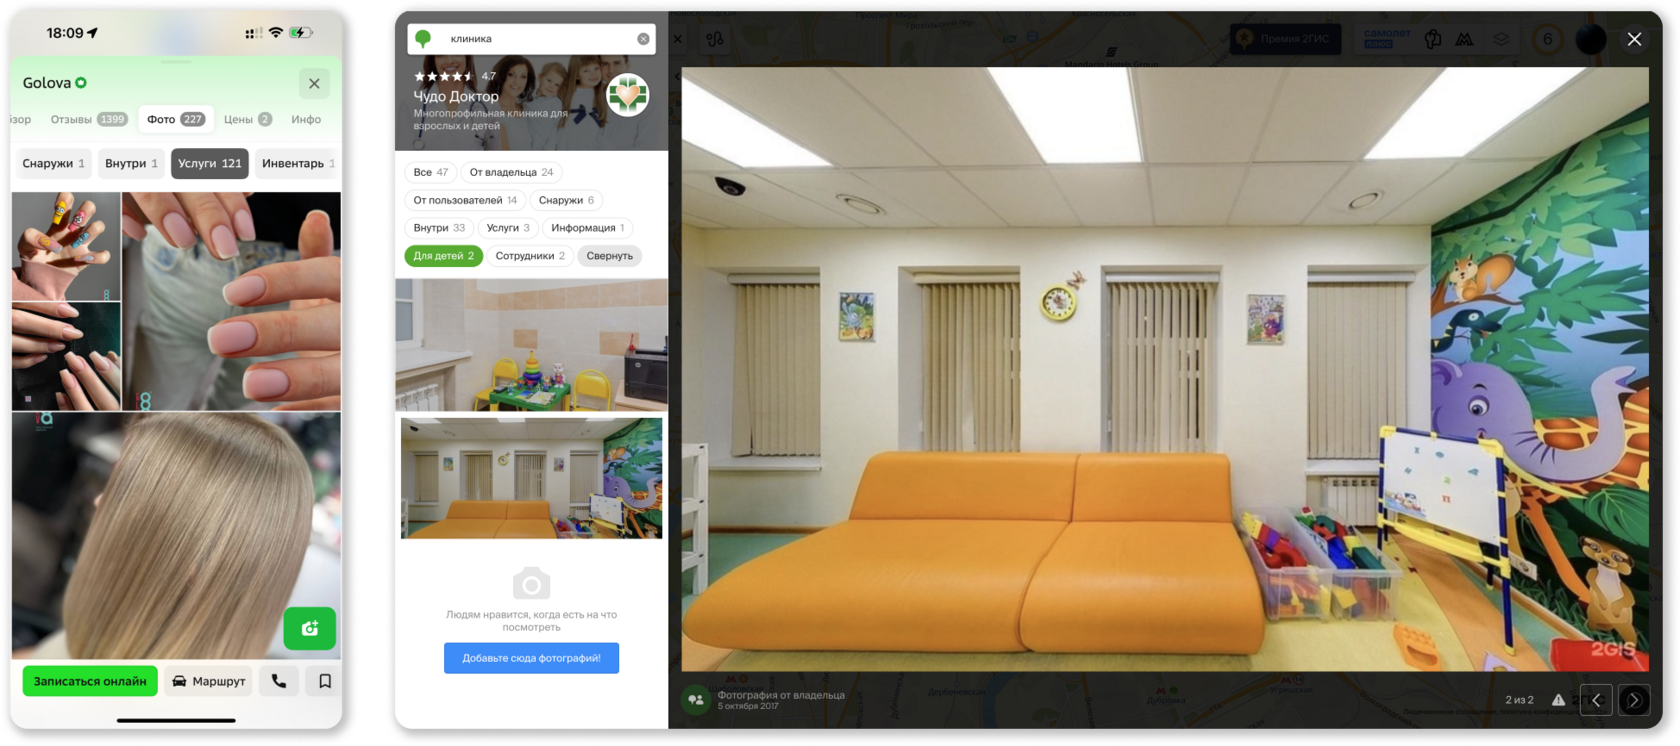Open the Инфо tab

pos(306,119)
